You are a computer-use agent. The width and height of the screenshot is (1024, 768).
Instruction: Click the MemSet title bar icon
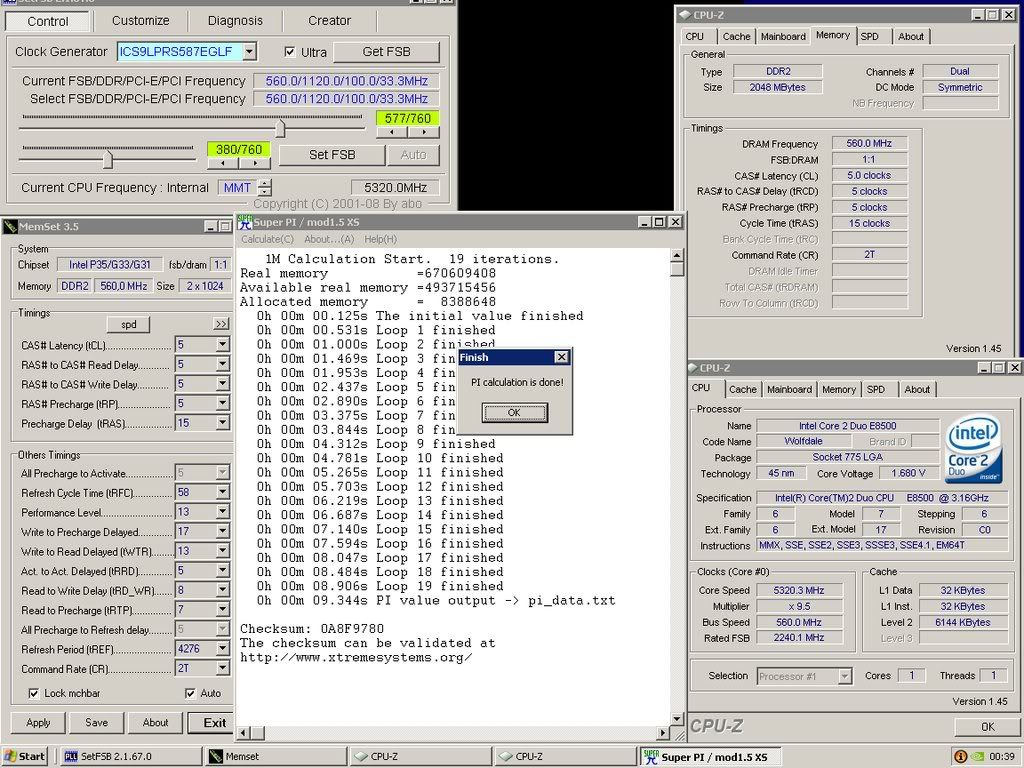[x=10, y=227]
